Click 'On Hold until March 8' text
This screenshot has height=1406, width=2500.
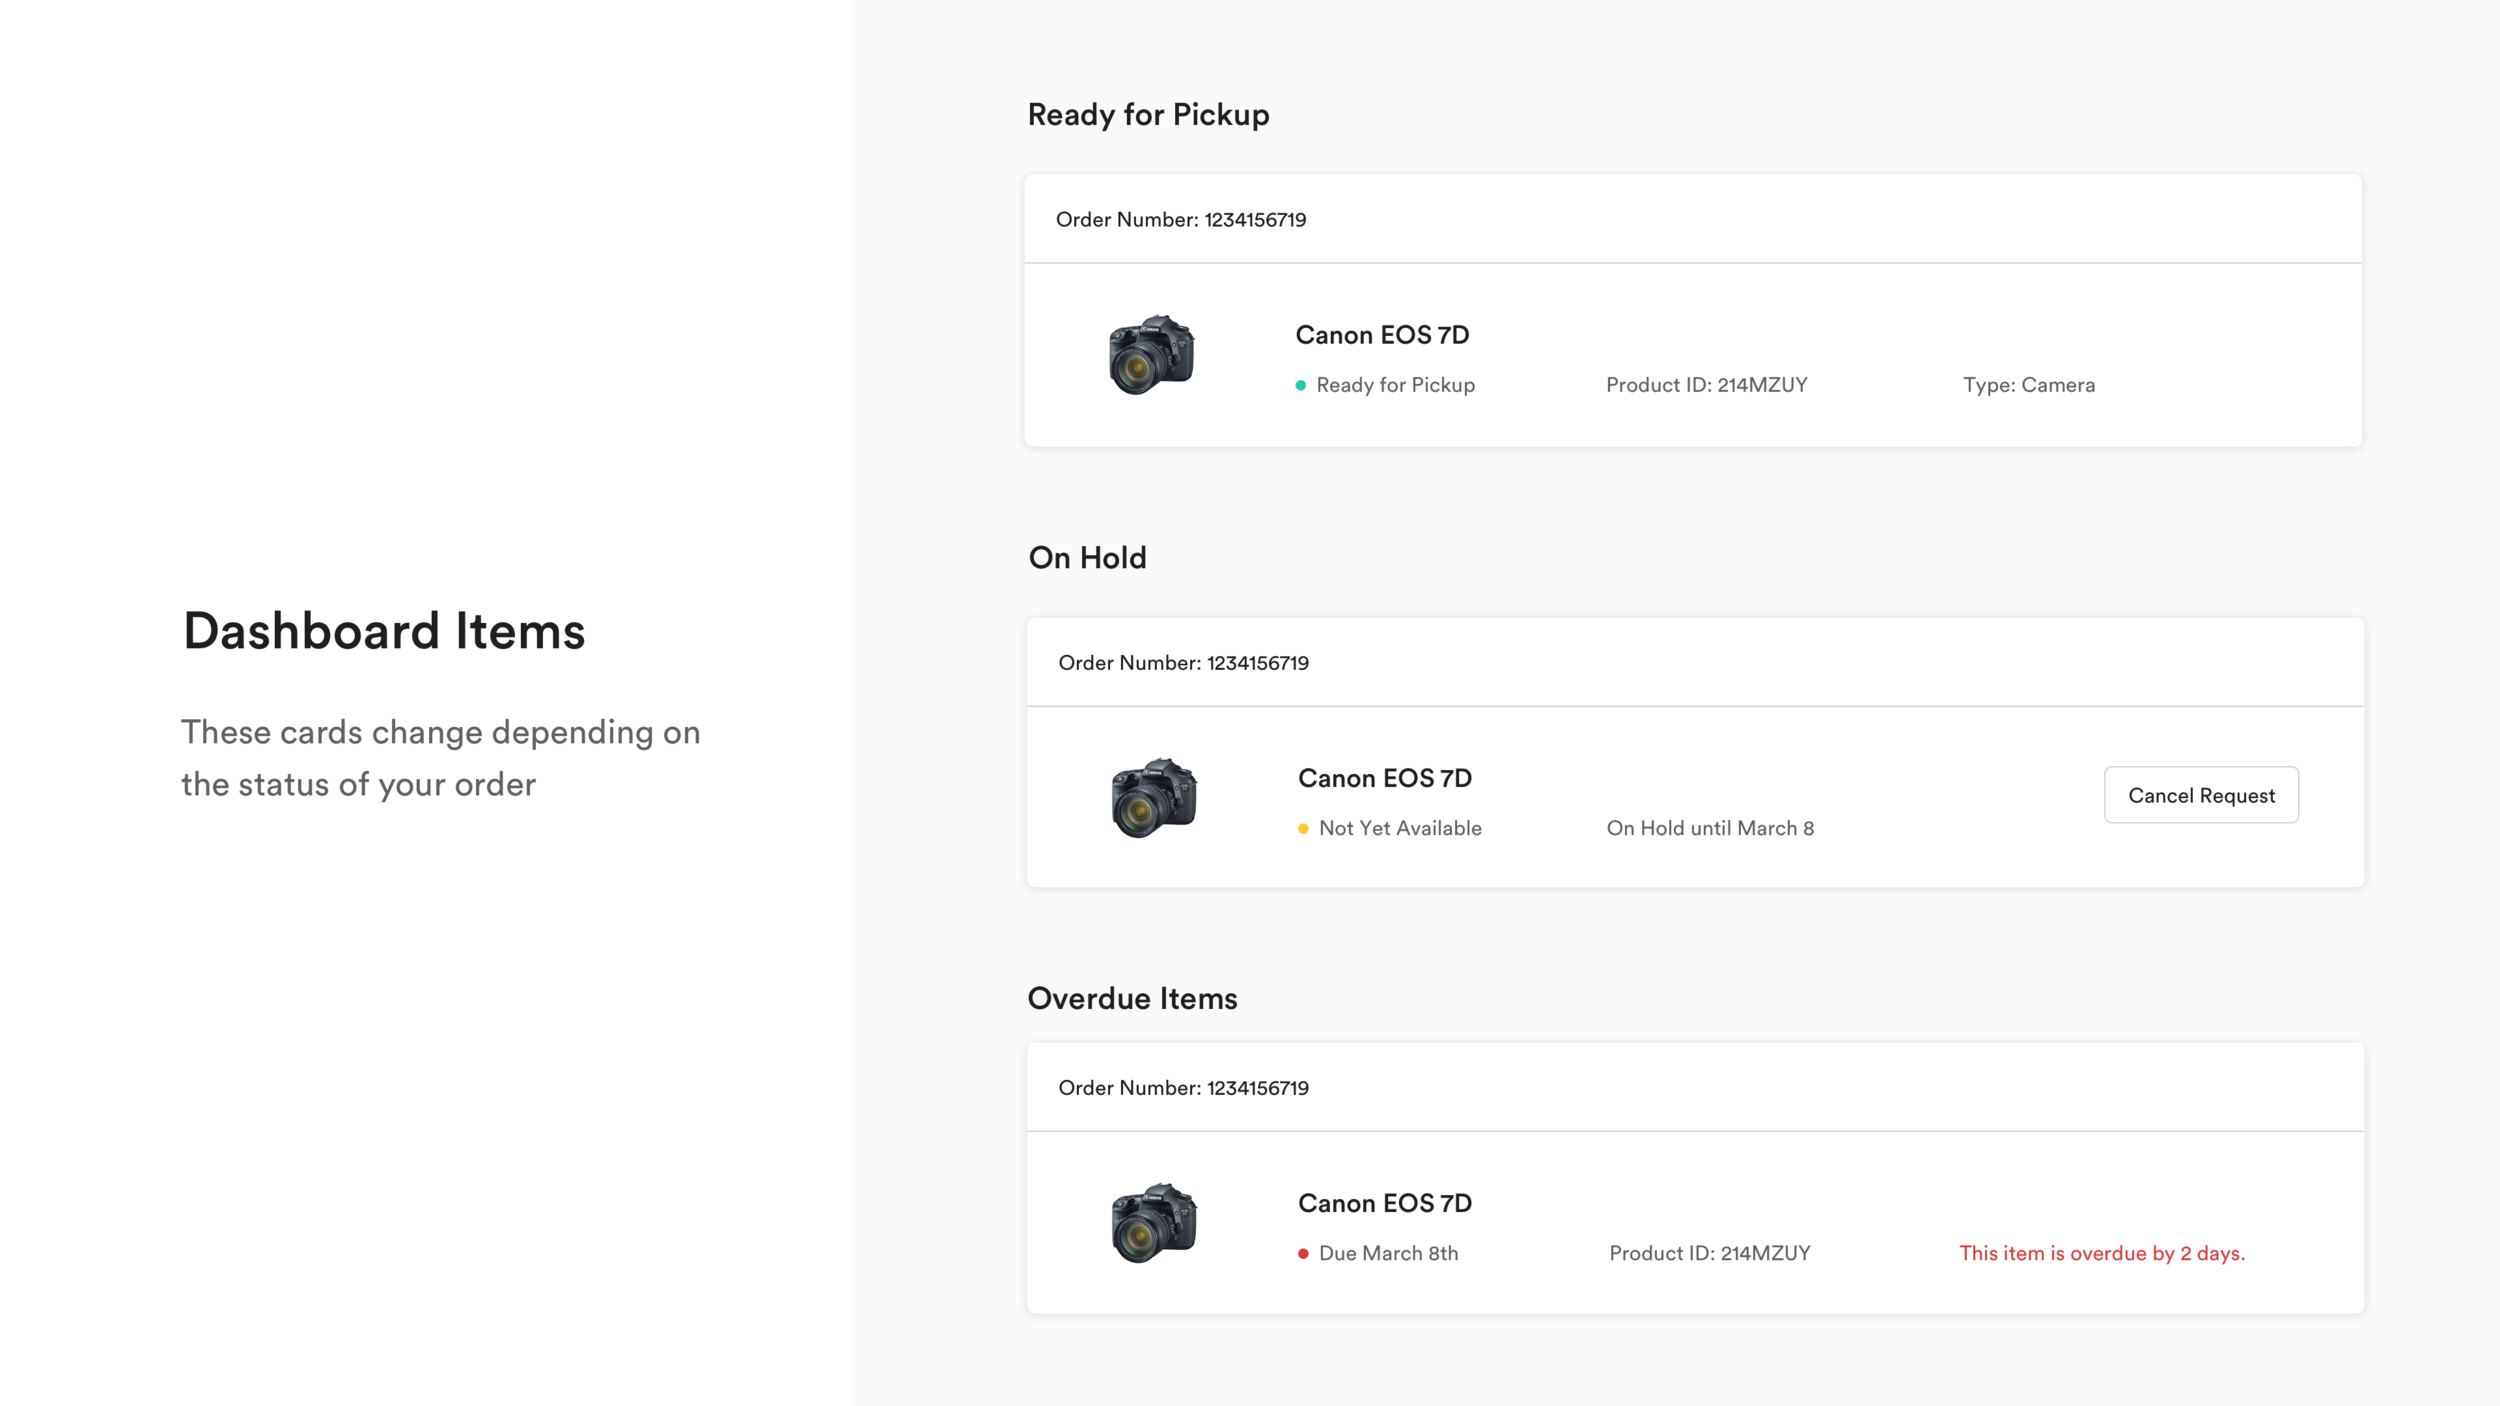[x=1710, y=828]
